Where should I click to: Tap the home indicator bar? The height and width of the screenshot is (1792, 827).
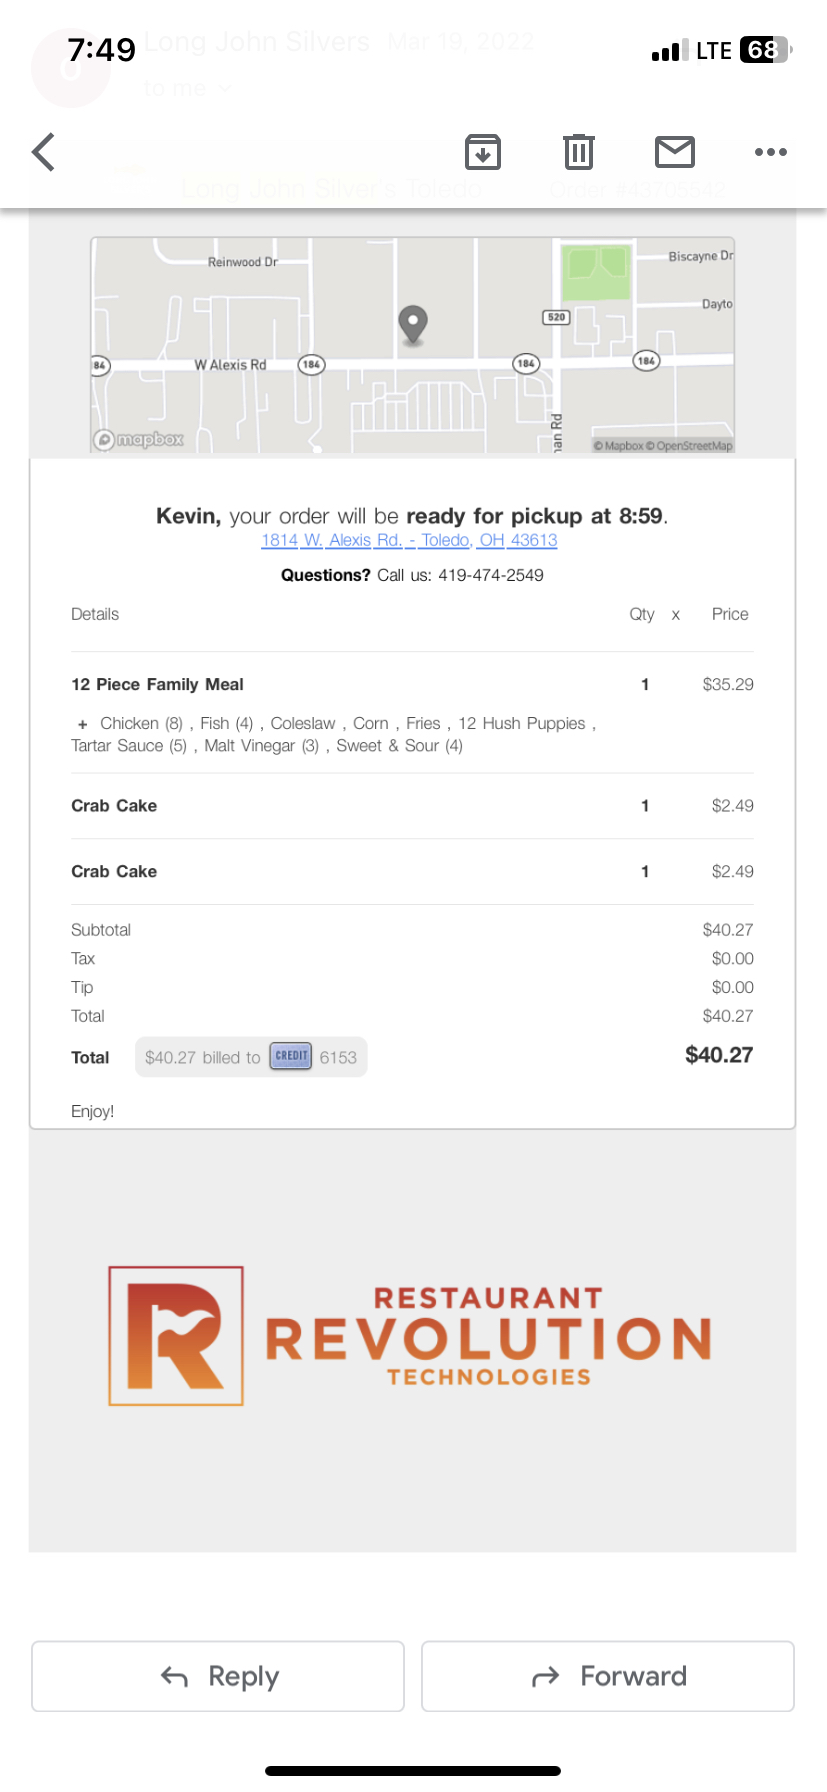click(413, 1771)
